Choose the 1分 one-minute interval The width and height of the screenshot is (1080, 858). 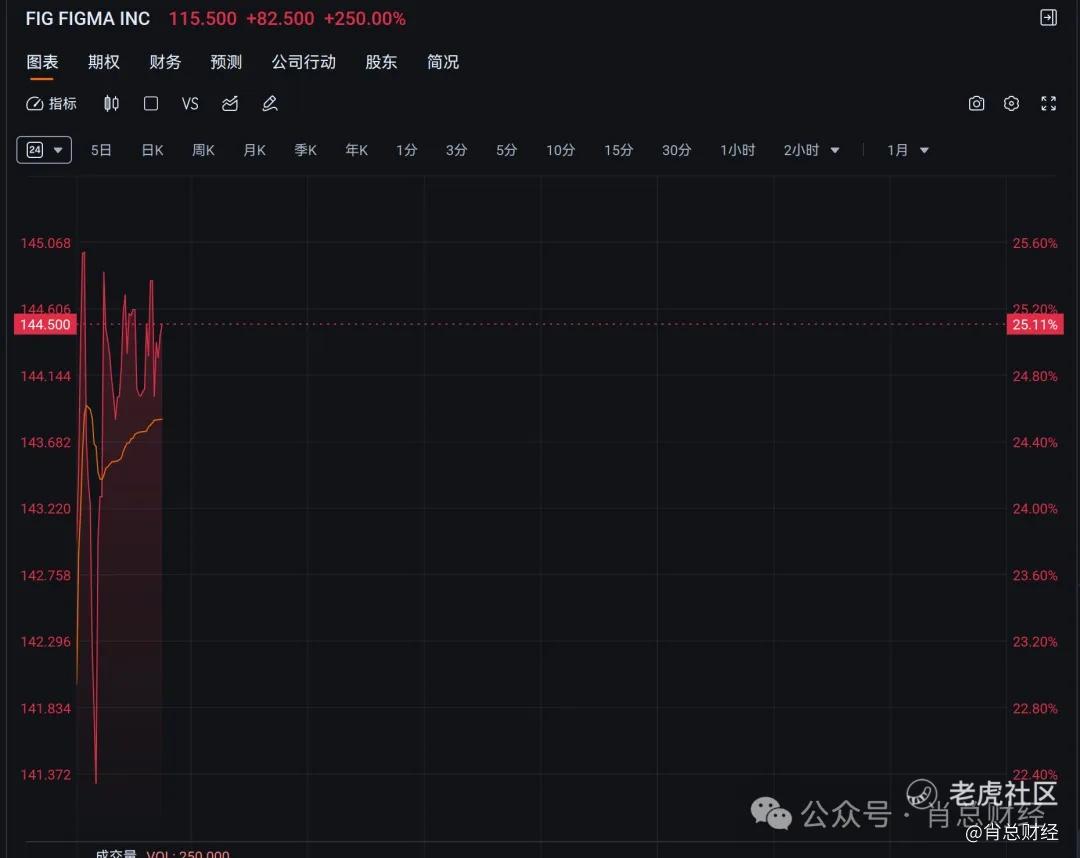pos(406,150)
